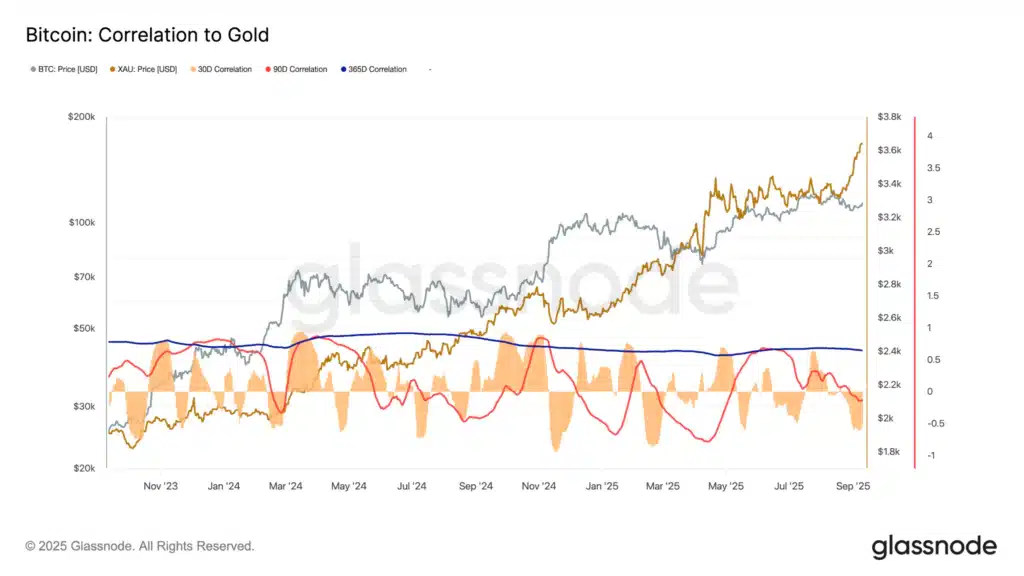The width and height of the screenshot is (1024, 576).
Task: Click the blue 365D Correlation legend dot
Action: pos(343,69)
